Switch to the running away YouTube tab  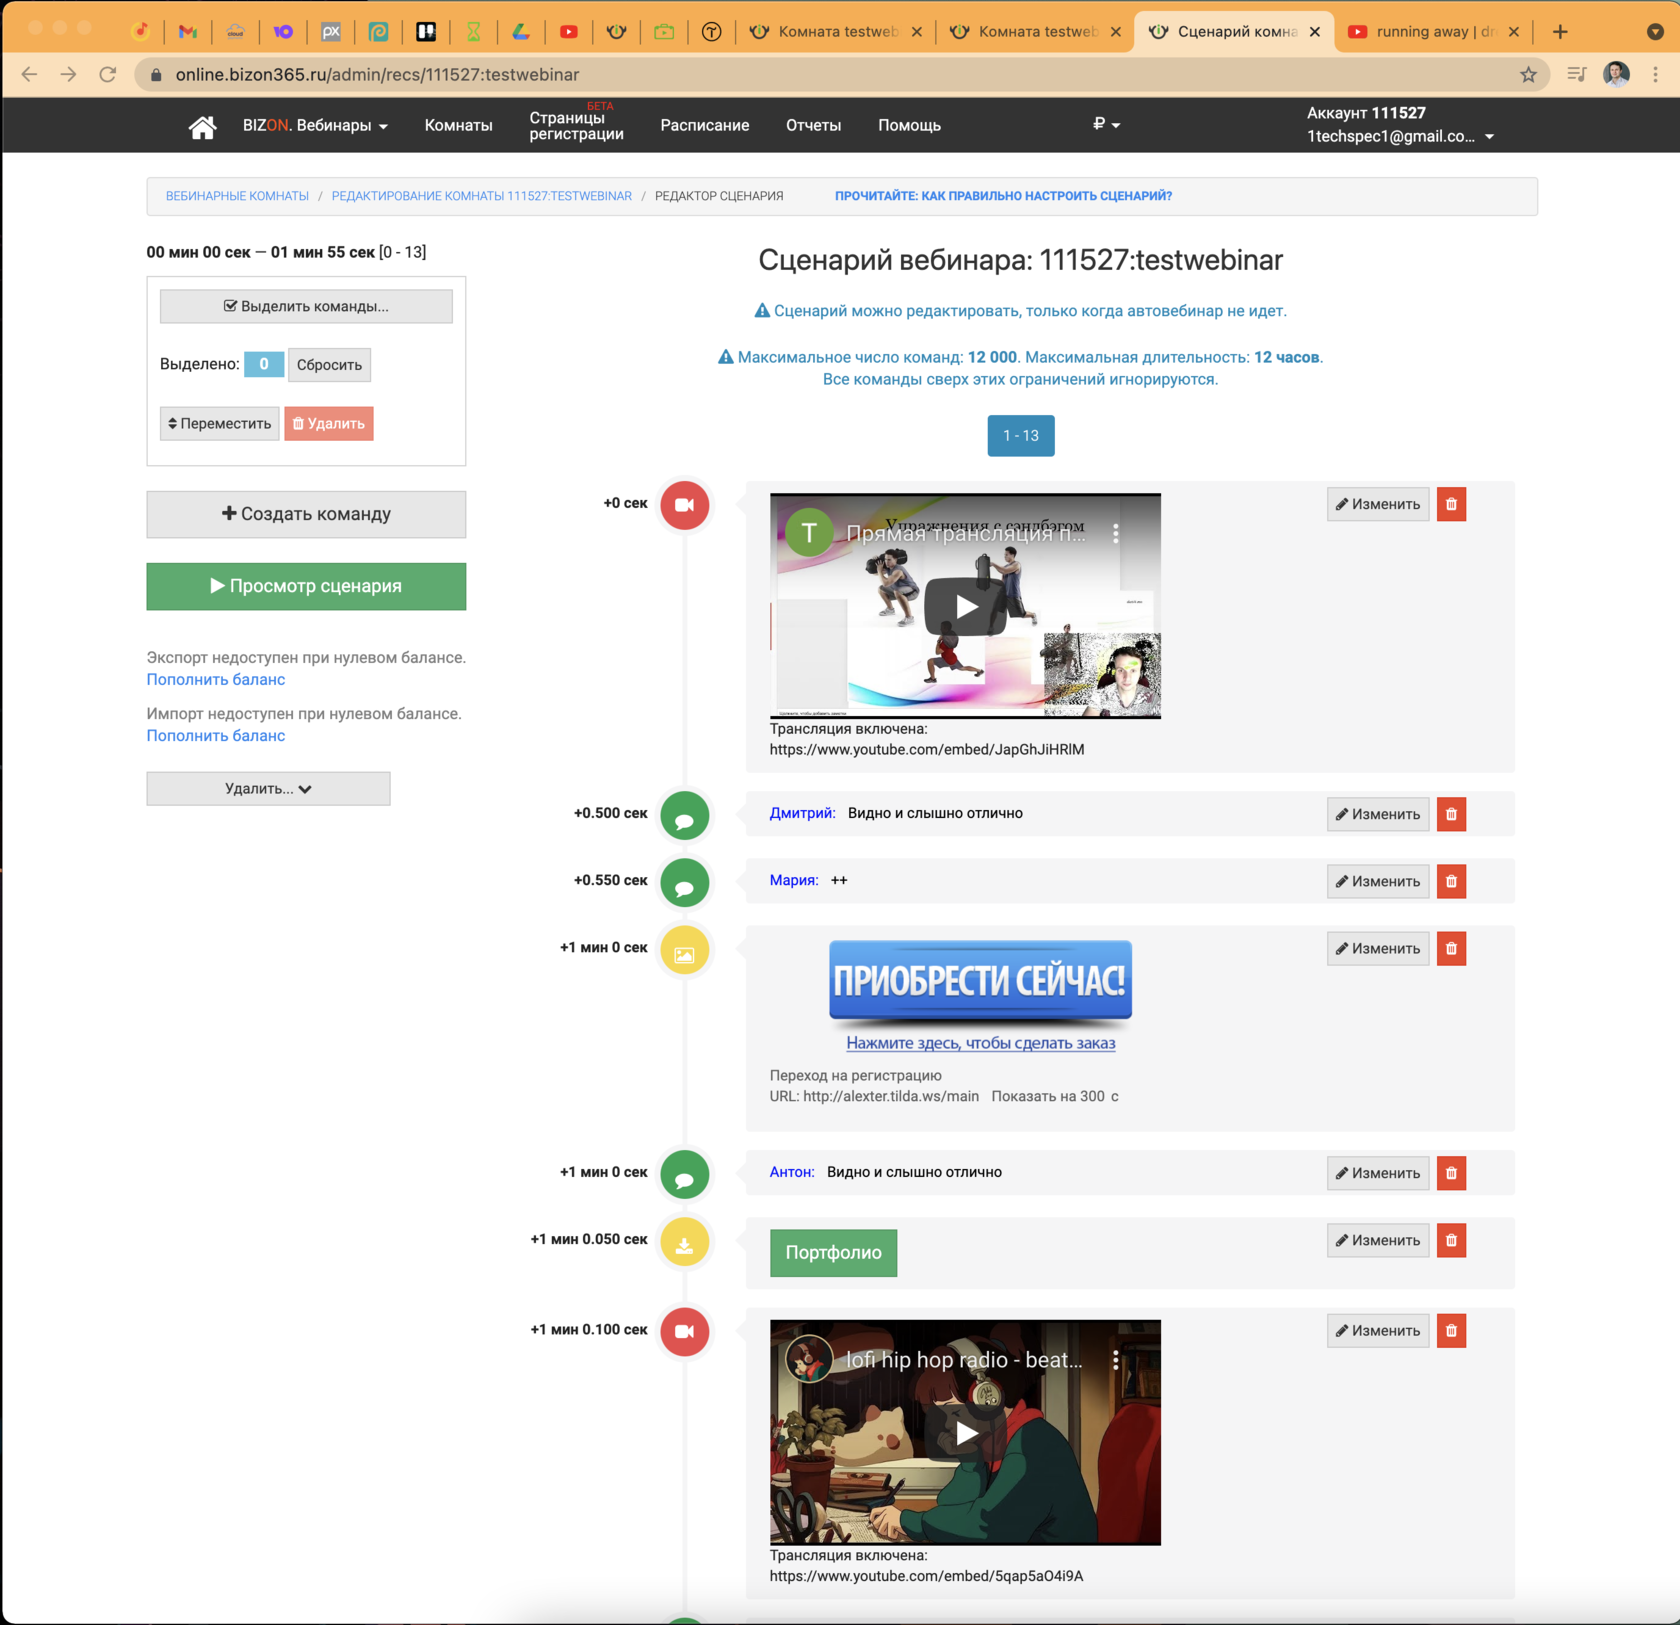[x=1430, y=32]
